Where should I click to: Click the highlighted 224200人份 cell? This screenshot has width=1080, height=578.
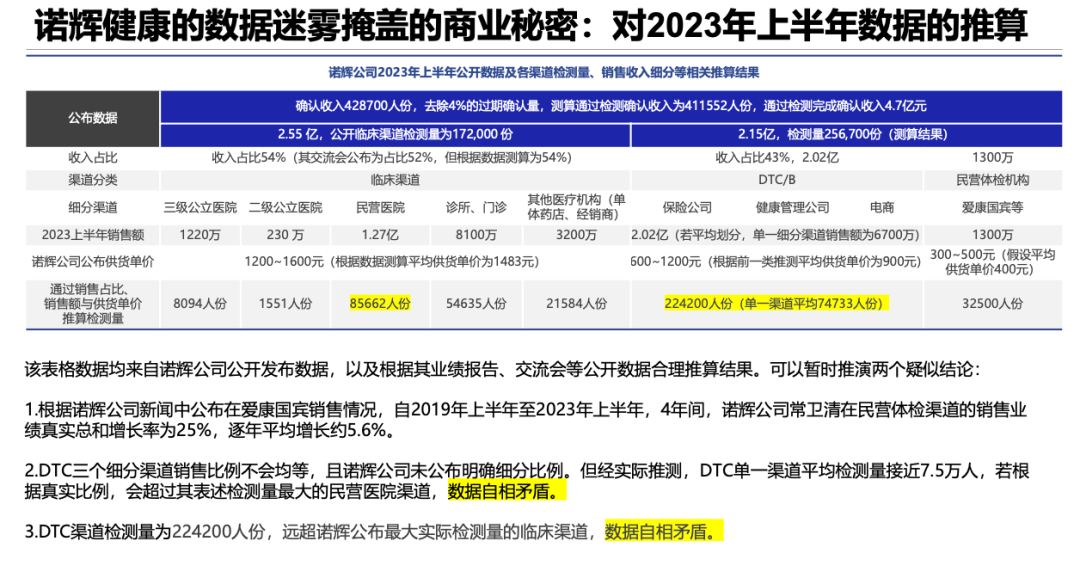coord(776,303)
